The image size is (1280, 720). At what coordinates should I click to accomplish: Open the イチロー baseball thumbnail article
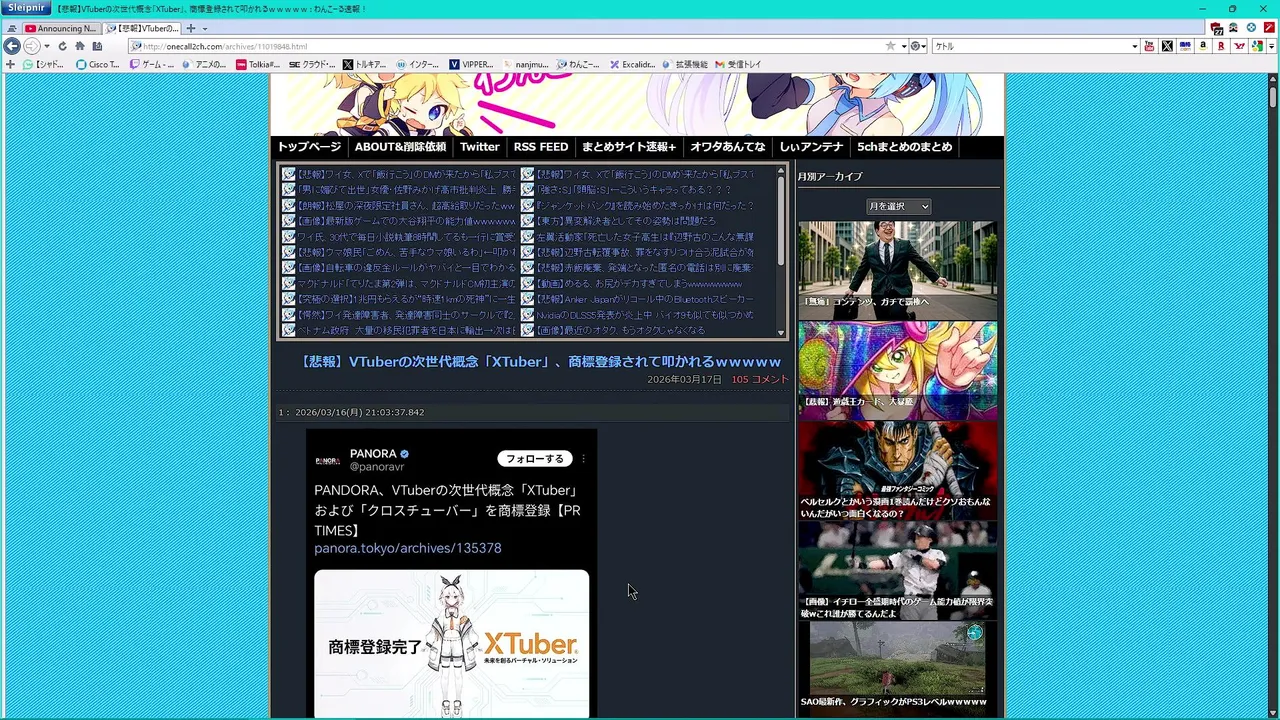pyautogui.click(x=898, y=571)
